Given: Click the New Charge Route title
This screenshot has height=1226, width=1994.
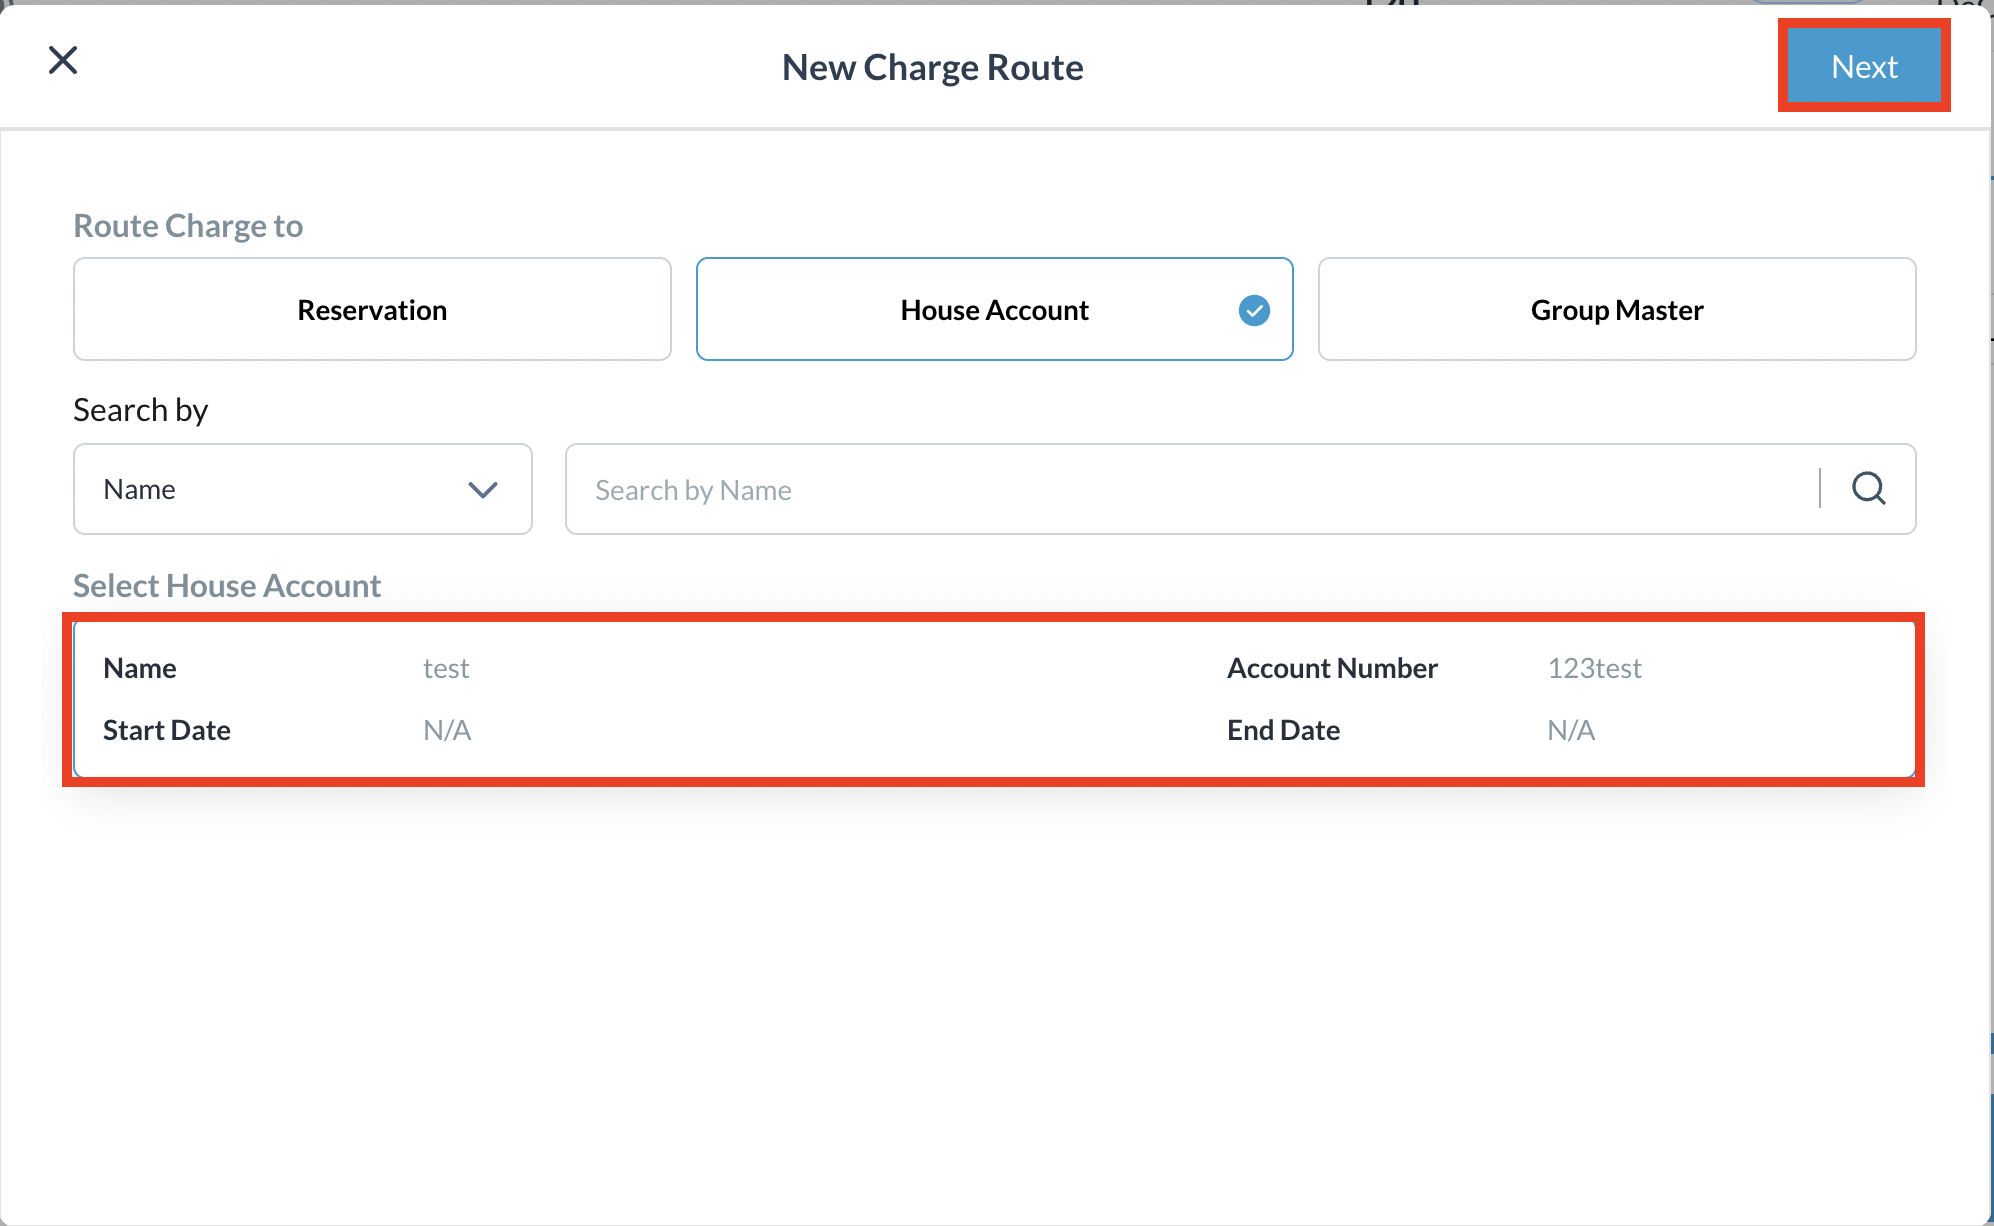Looking at the screenshot, I should point(932,68).
